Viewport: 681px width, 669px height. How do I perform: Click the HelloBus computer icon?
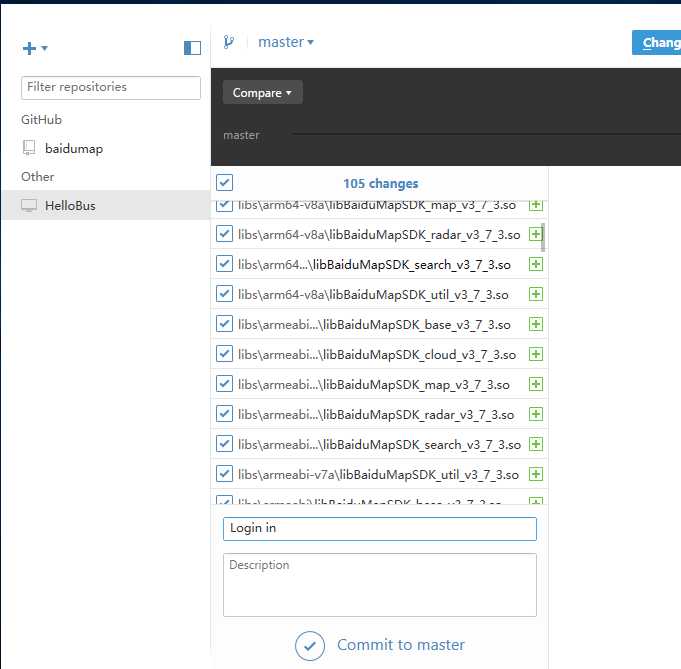(x=29, y=205)
